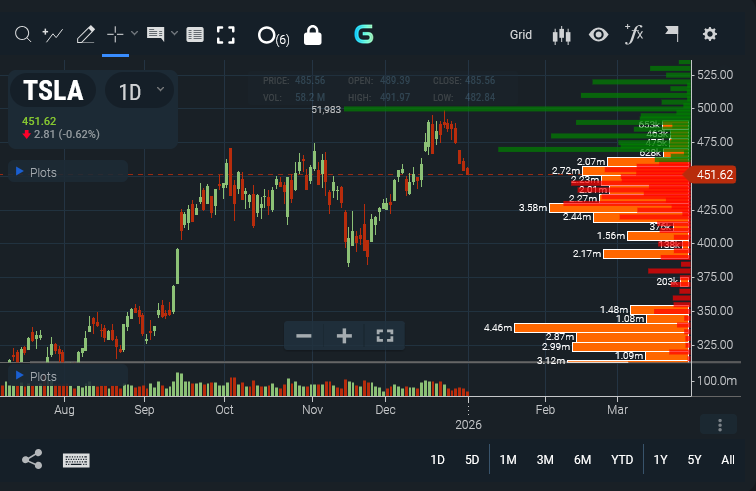The height and width of the screenshot is (491, 756).
Task: Expand the volume pane Plots panel
Action: tap(37, 376)
